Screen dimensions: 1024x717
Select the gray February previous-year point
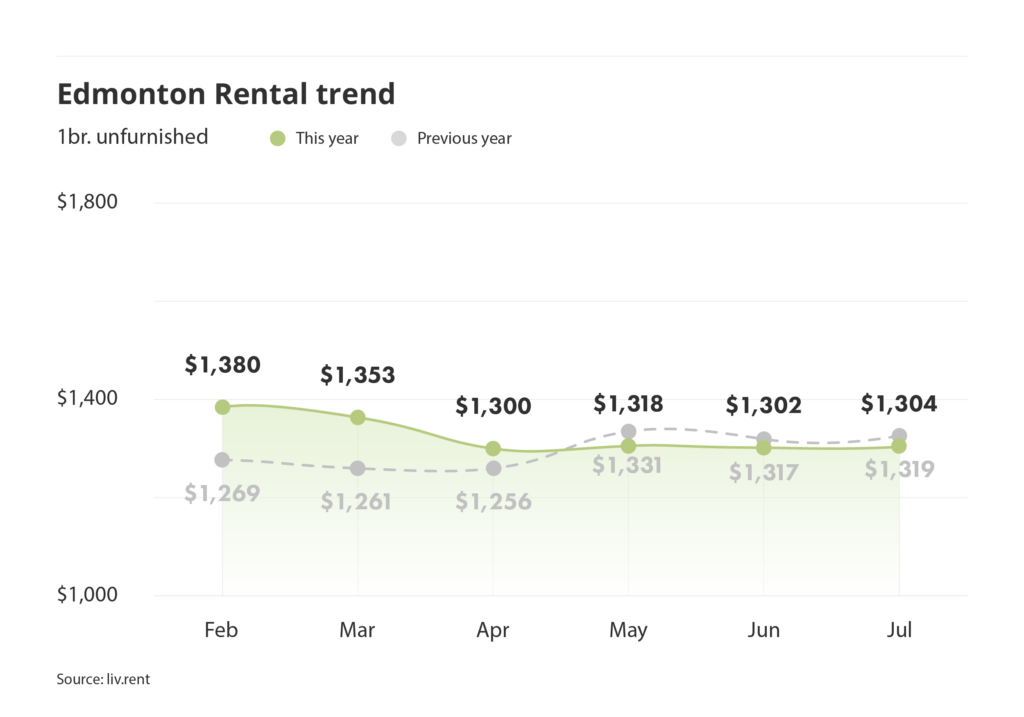point(222,460)
